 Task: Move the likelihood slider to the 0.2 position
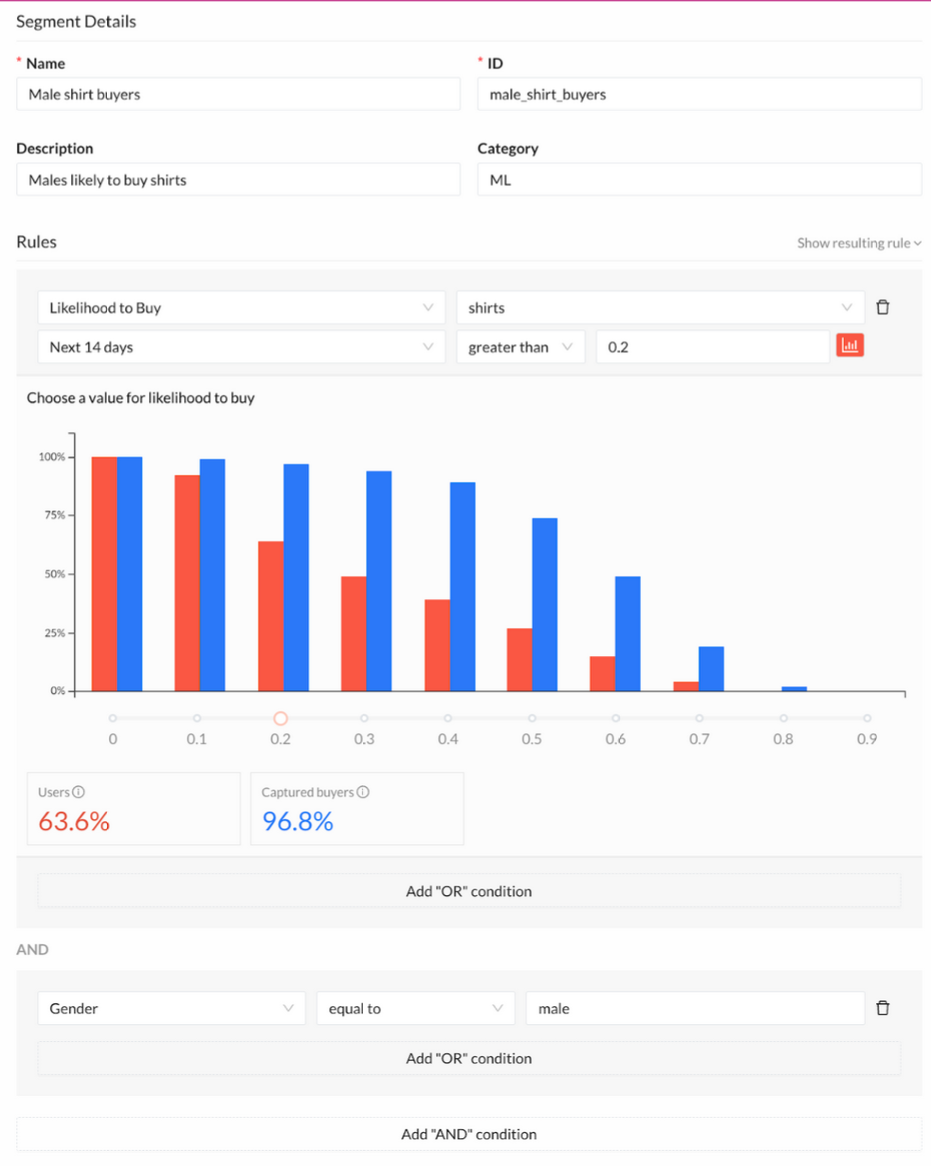coord(280,718)
